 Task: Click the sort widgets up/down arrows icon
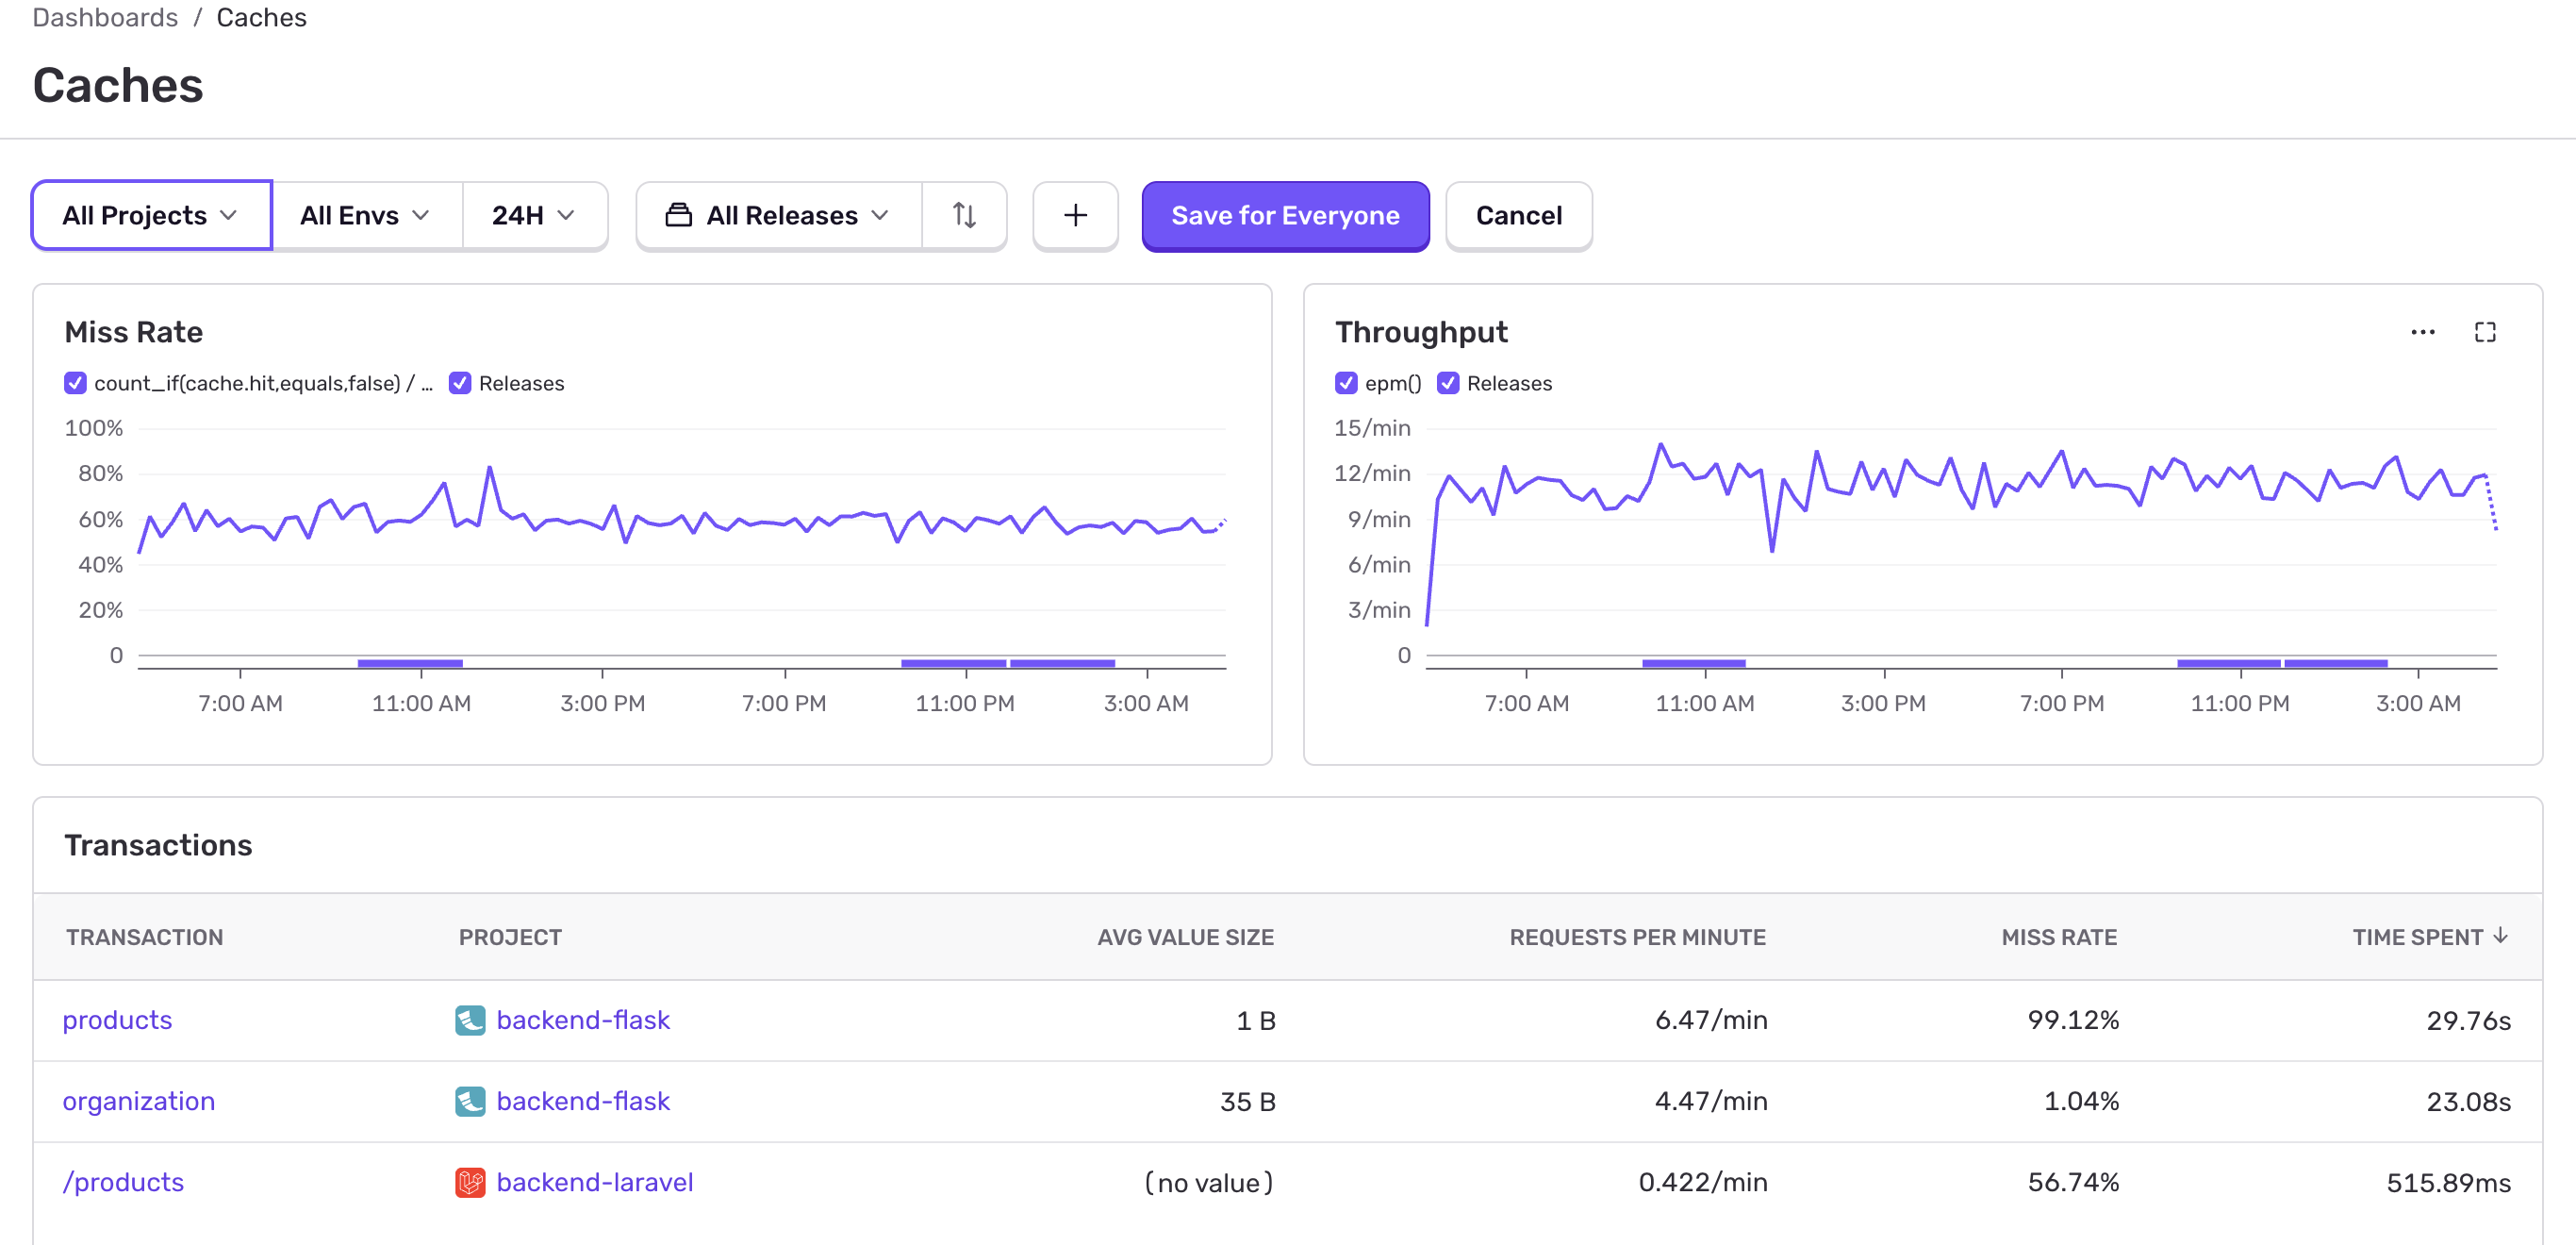point(963,215)
